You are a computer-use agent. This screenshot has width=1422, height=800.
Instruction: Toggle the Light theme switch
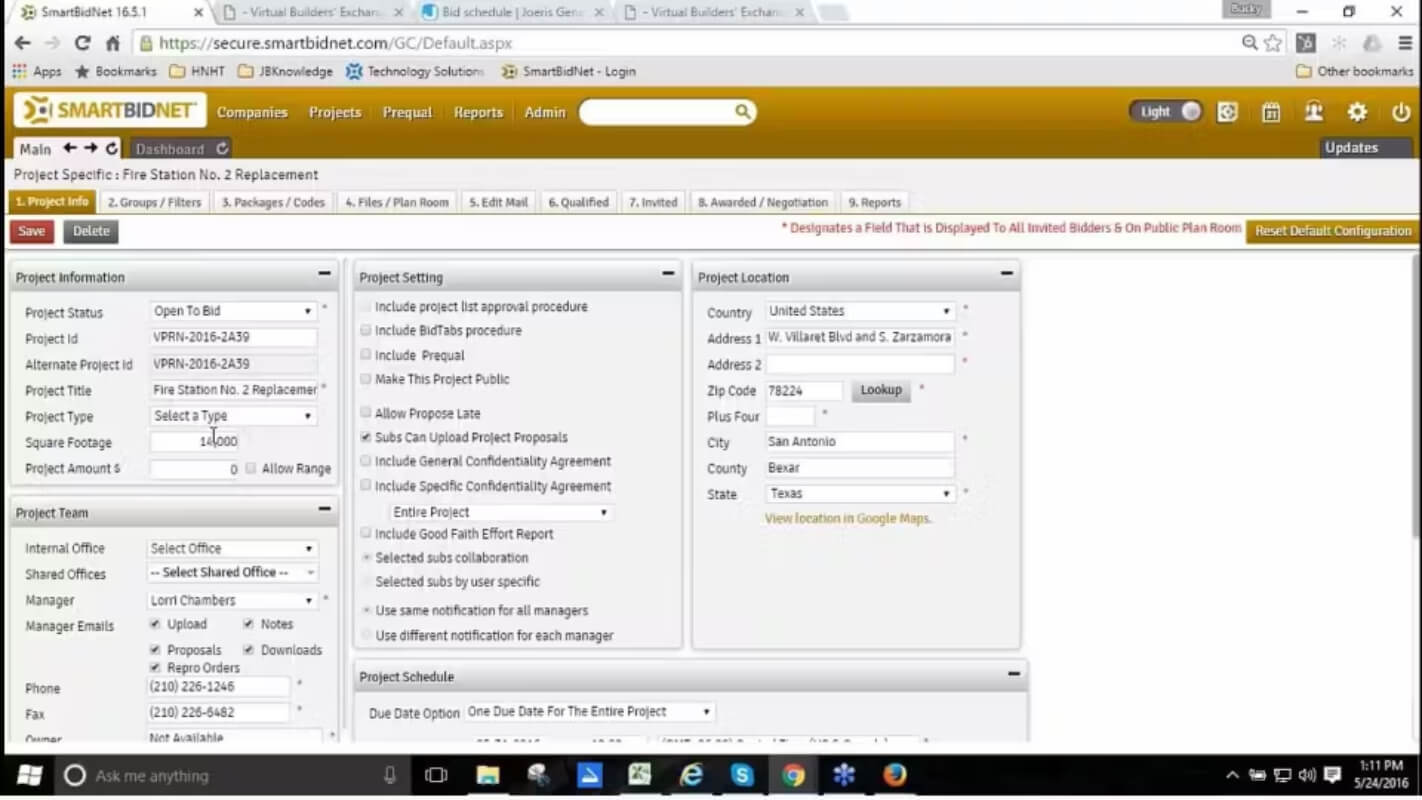click(1166, 112)
